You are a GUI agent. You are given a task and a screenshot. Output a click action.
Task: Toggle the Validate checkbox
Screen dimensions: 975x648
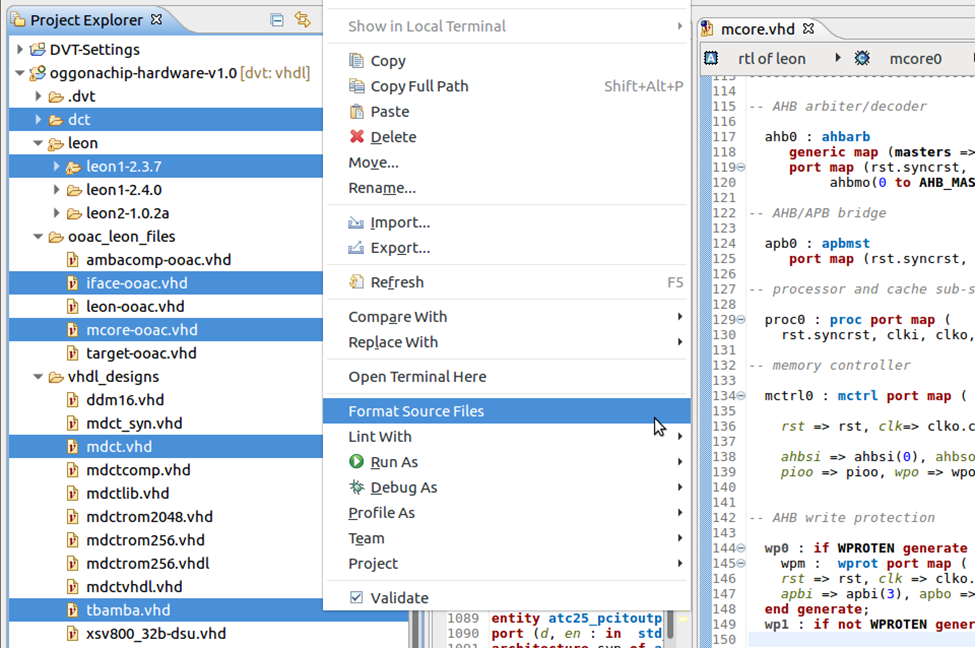tap(356, 597)
